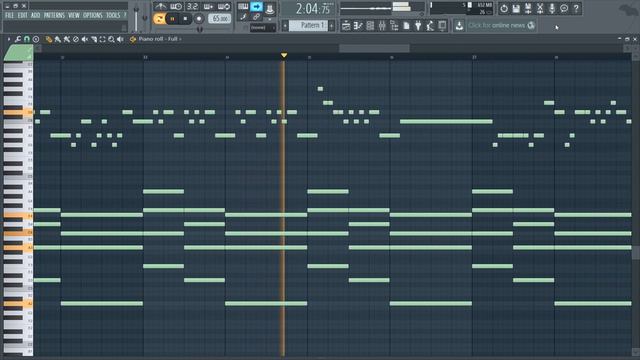Toggle the blue arrow auto-scroll button
The height and width of the screenshot is (360, 640).
[256, 7]
